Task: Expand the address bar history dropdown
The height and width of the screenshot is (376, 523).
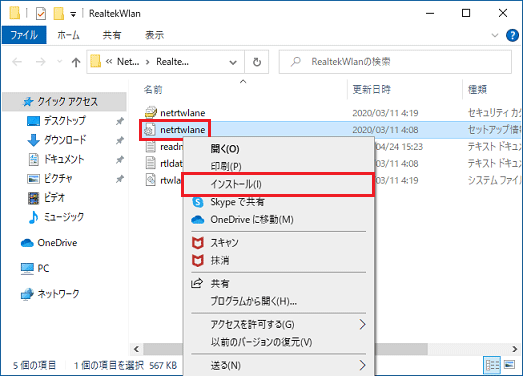Action: pos(233,62)
